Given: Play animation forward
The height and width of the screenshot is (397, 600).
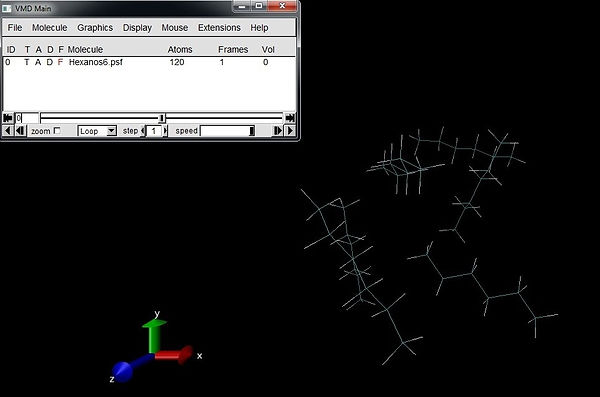Looking at the screenshot, I should [x=290, y=131].
